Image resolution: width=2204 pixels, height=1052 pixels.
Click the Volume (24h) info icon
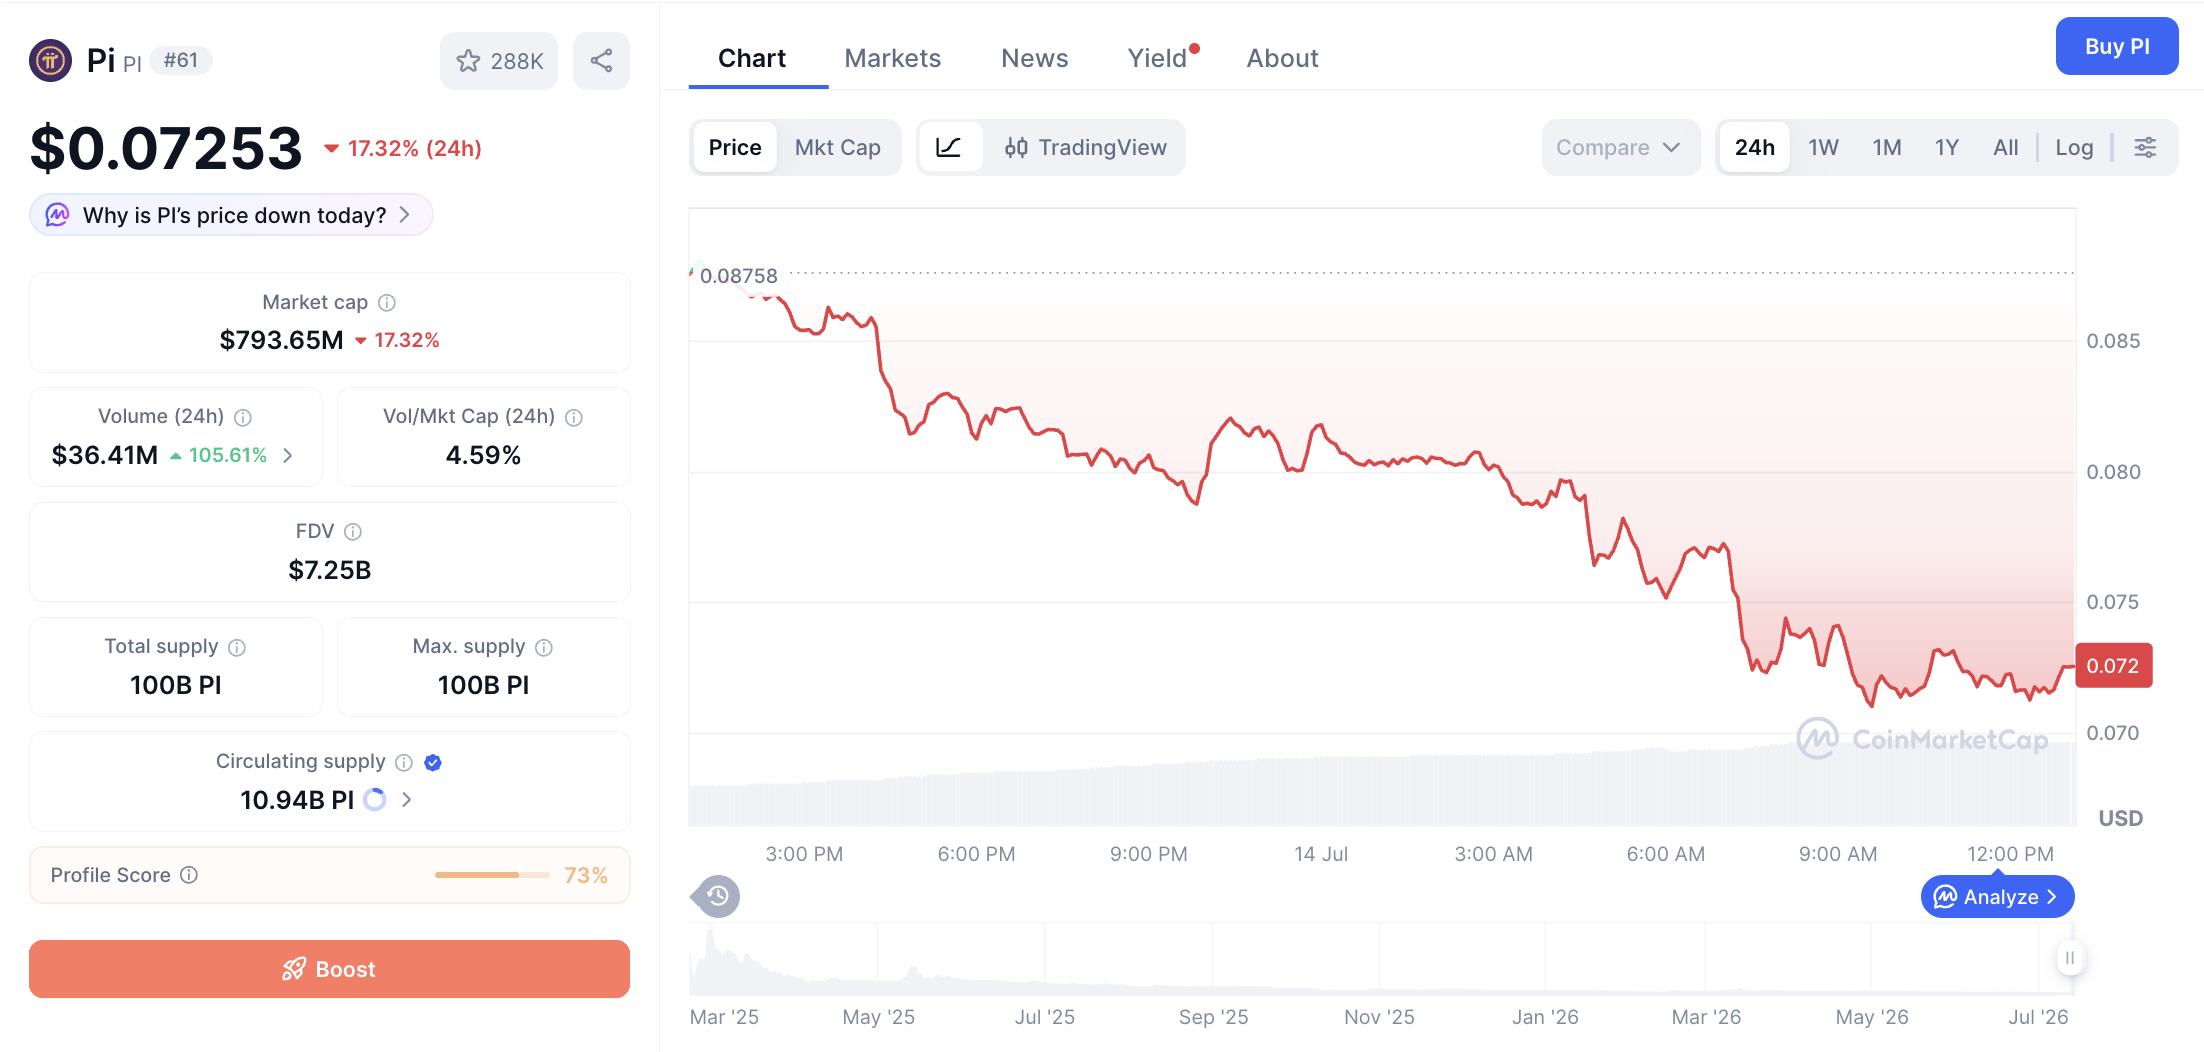243,417
